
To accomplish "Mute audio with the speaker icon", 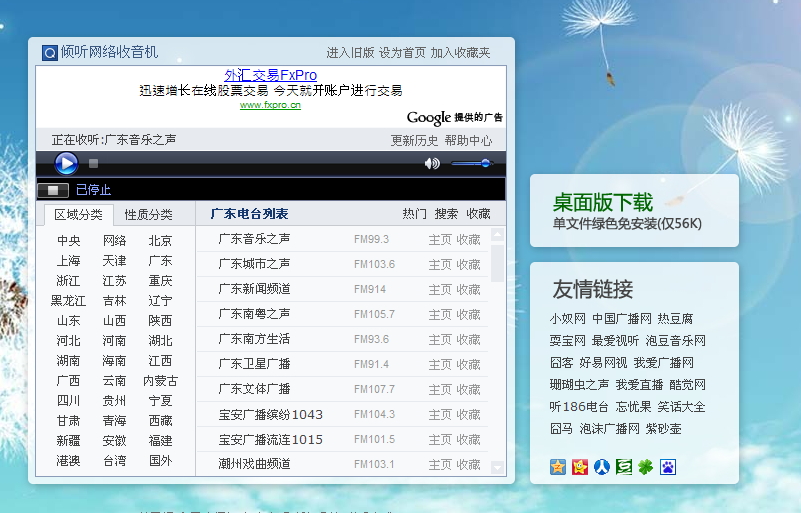I will [432, 163].
